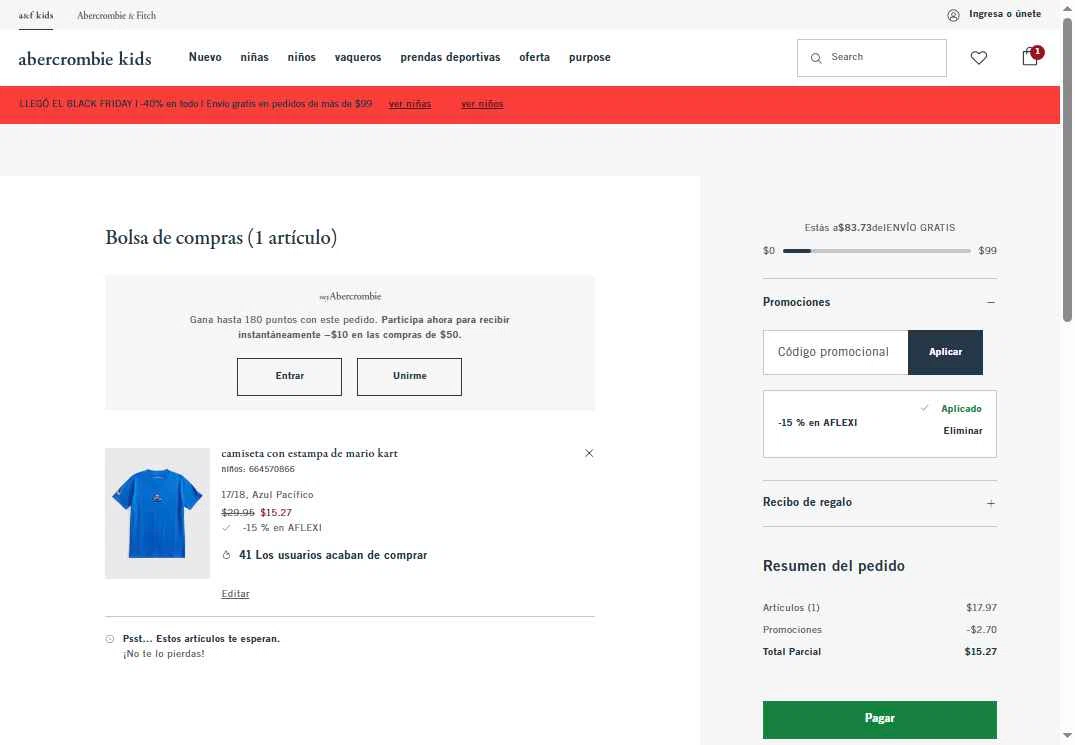This screenshot has width=1075, height=745.
Task: Expand the Recibo de regalo section
Action: point(991,503)
